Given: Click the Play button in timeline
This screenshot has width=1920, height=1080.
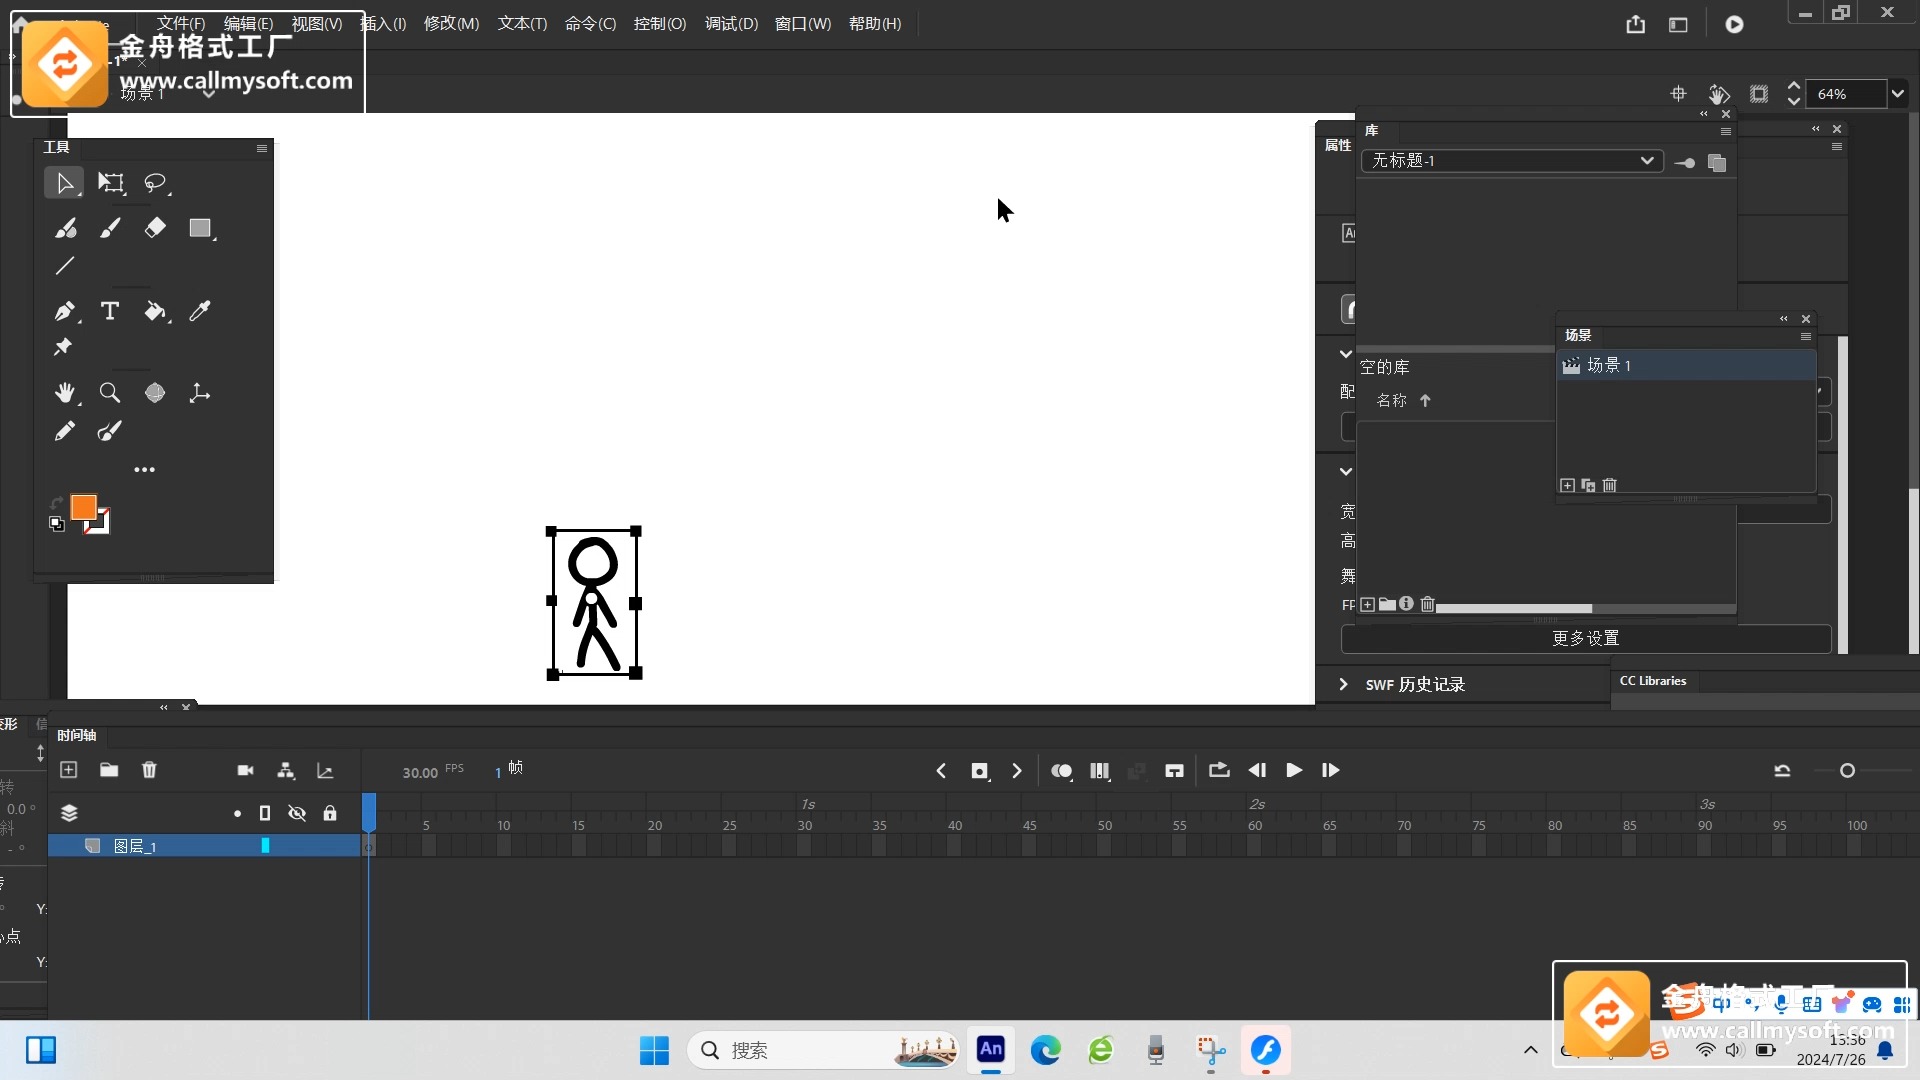Looking at the screenshot, I should 1294,770.
